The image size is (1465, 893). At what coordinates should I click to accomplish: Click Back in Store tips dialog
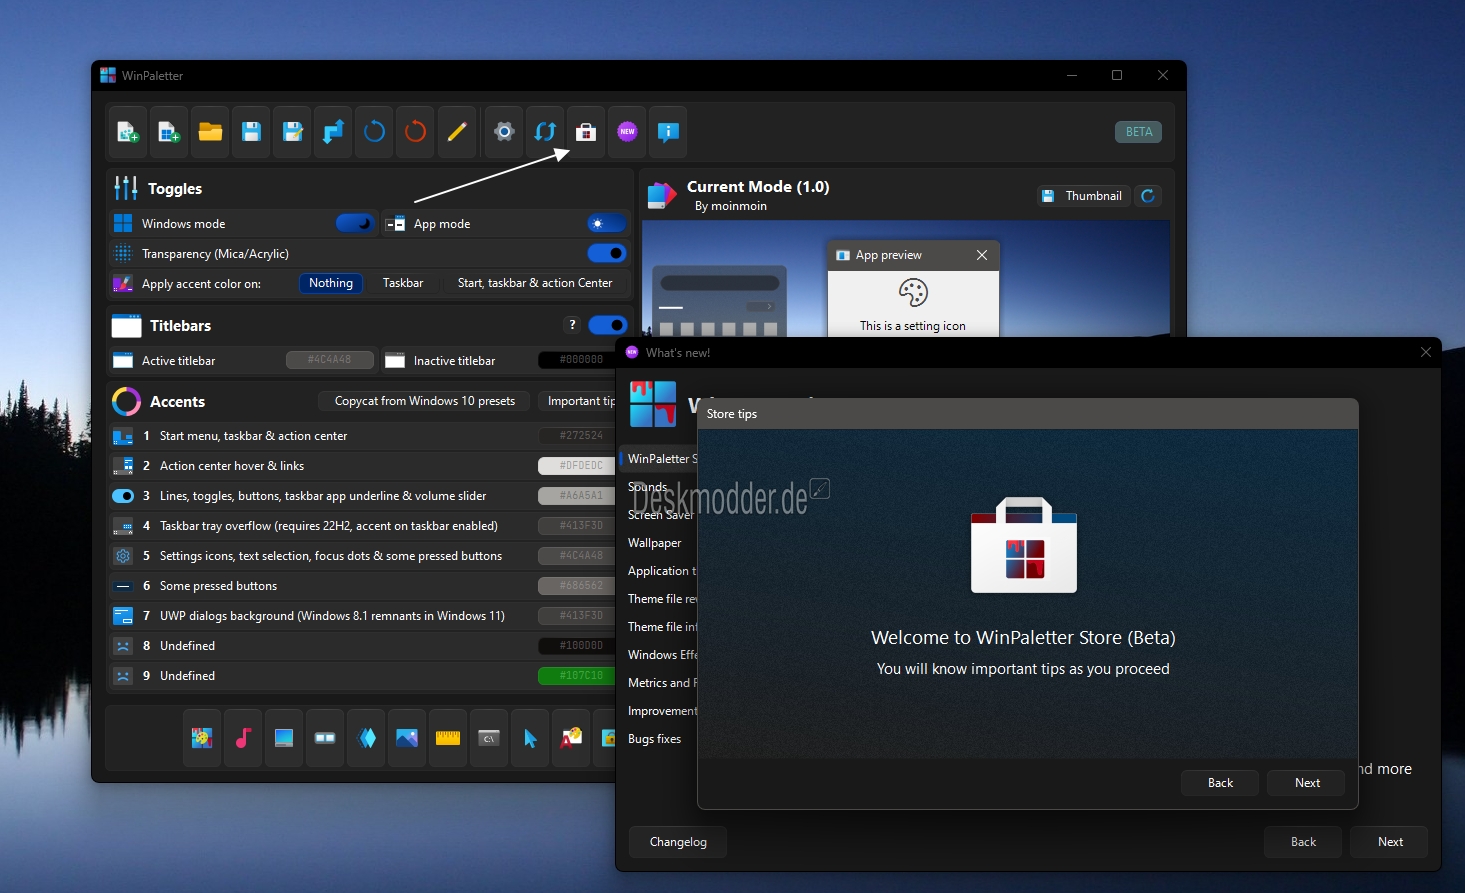coord(1220,783)
